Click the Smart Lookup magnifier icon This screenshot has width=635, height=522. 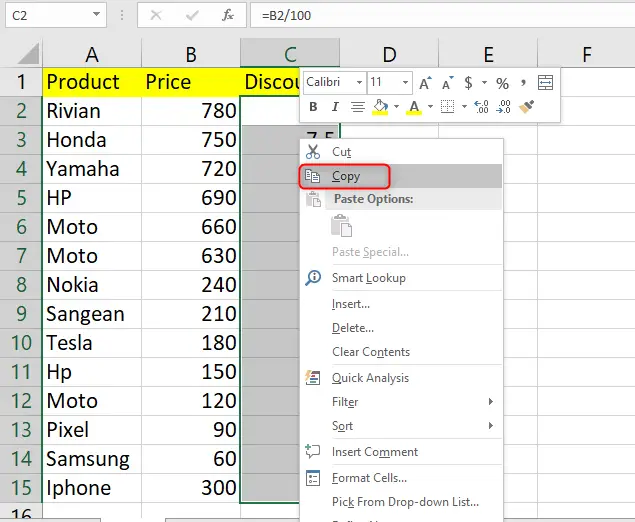pos(313,278)
